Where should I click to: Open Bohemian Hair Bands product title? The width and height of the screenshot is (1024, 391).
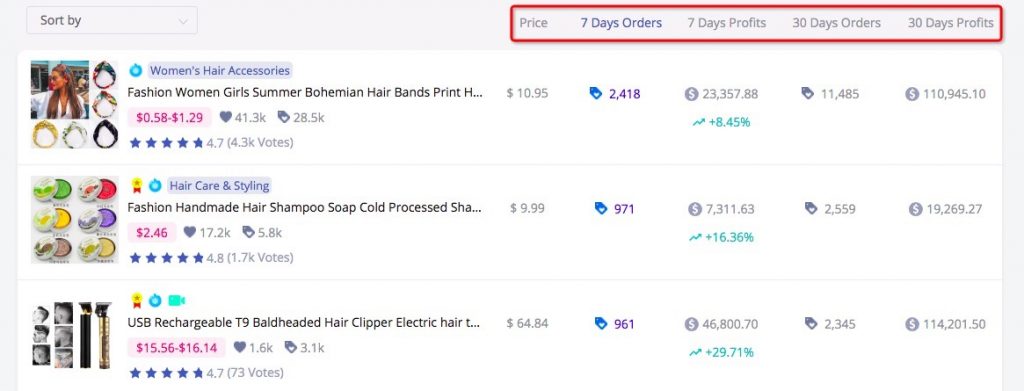coord(305,93)
